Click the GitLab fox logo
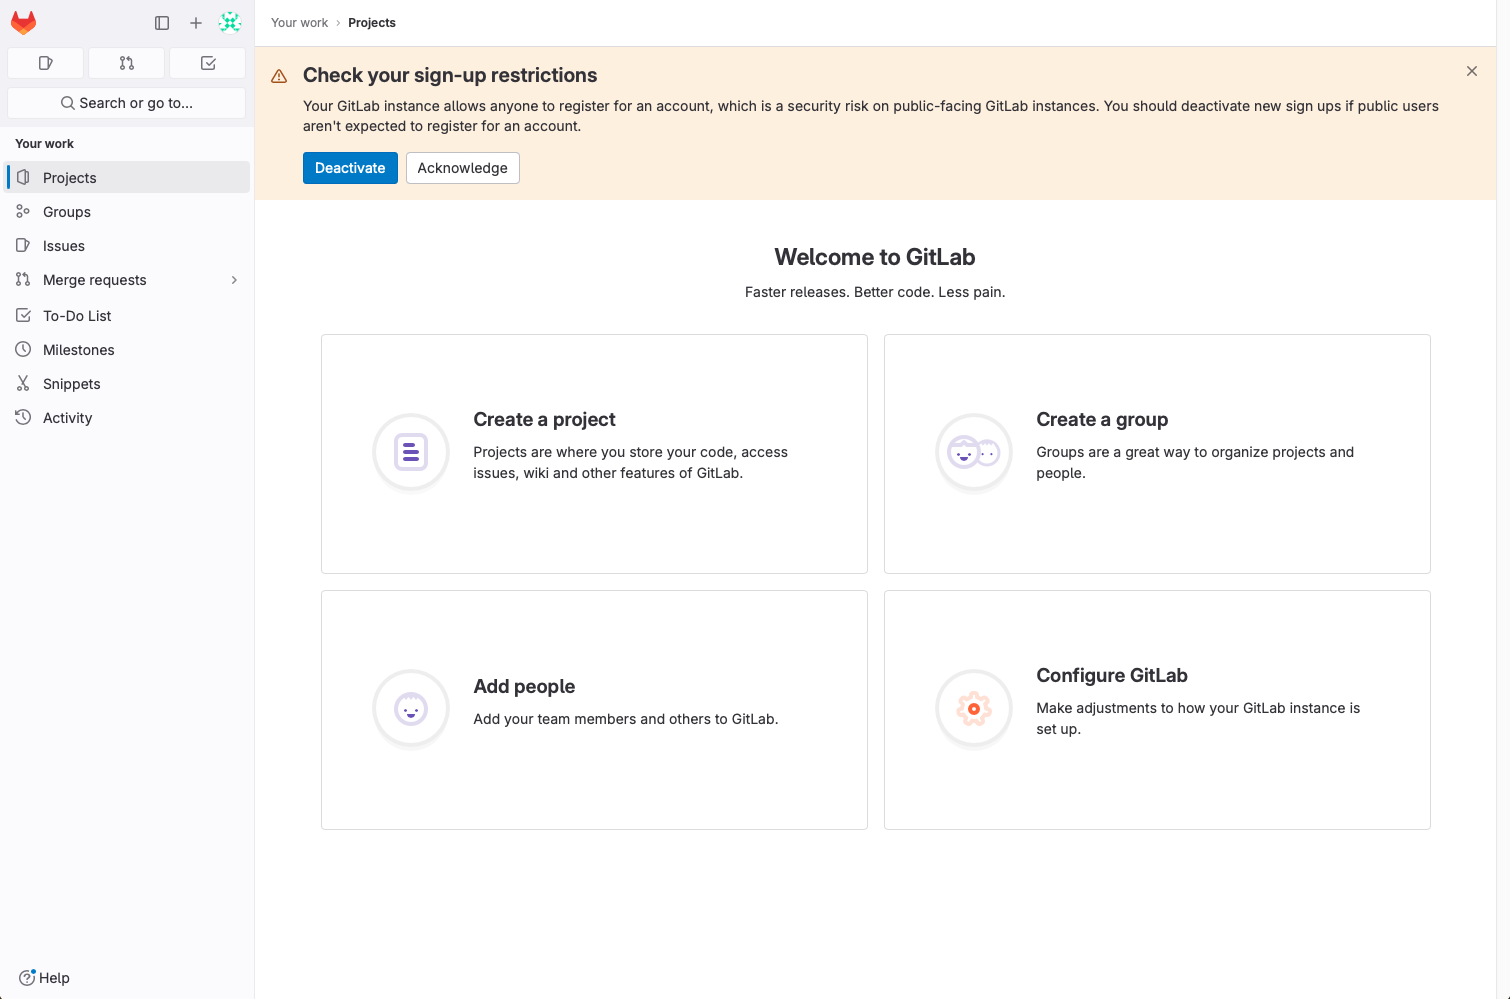The image size is (1510, 999). click(24, 22)
